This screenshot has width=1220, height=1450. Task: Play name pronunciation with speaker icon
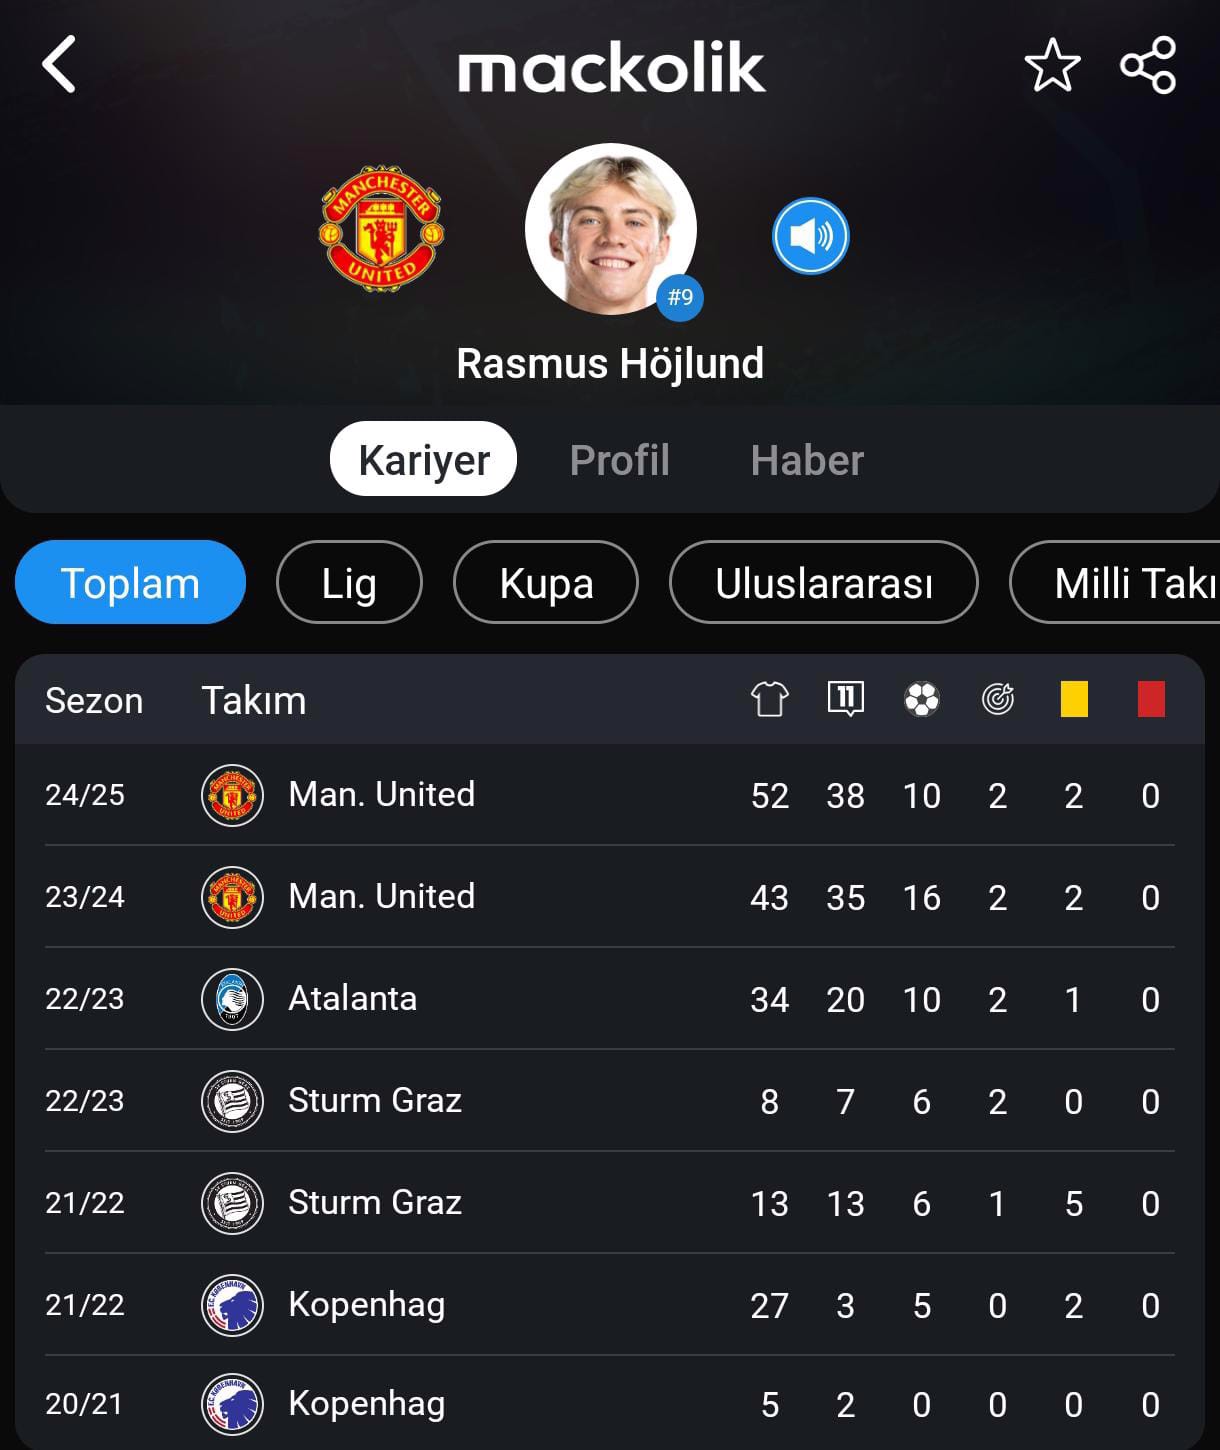pyautogui.click(x=810, y=236)
